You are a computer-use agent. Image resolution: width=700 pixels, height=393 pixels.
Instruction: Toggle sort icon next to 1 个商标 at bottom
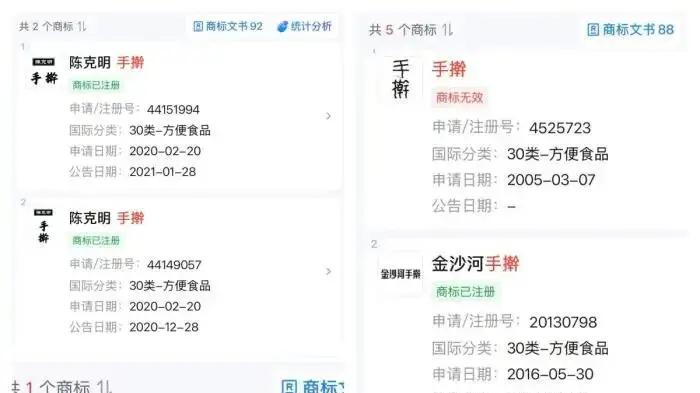click(104, 386)
